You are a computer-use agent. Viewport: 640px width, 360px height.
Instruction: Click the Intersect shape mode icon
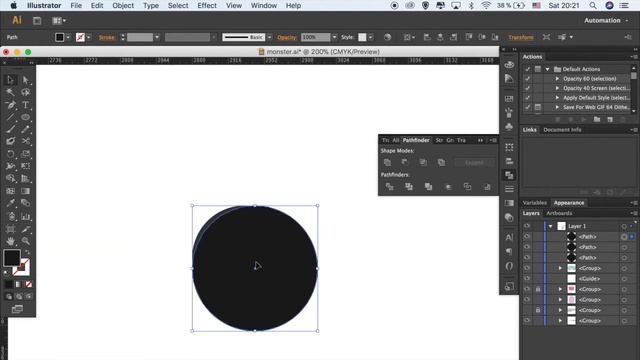[423, 162]
